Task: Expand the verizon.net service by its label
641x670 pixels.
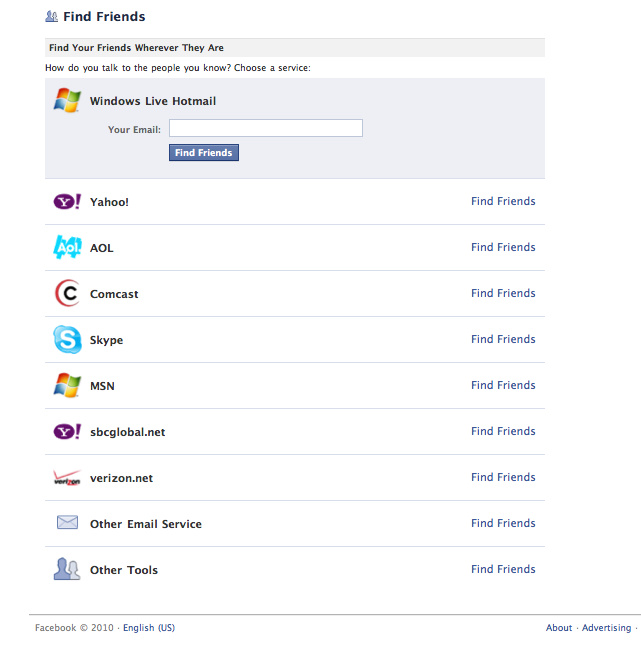Action: pos(121,478)
